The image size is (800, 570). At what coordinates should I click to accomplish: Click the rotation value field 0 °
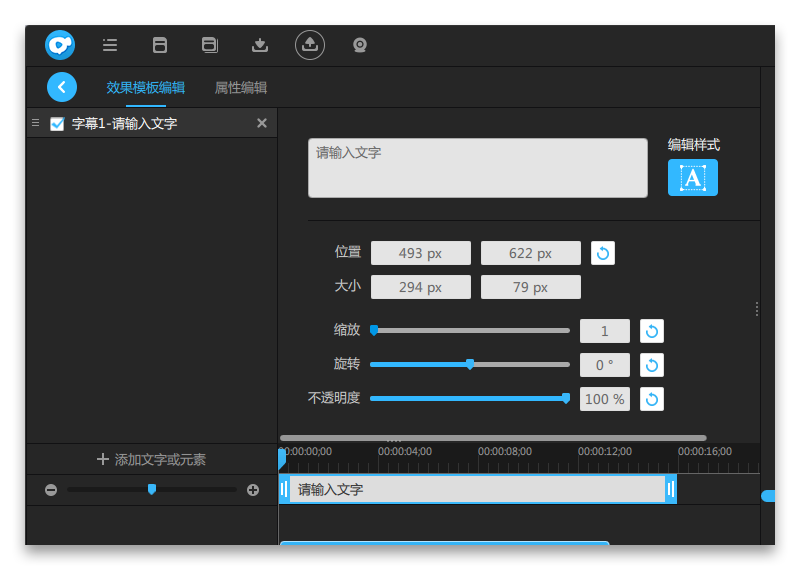tap(605, 365)
